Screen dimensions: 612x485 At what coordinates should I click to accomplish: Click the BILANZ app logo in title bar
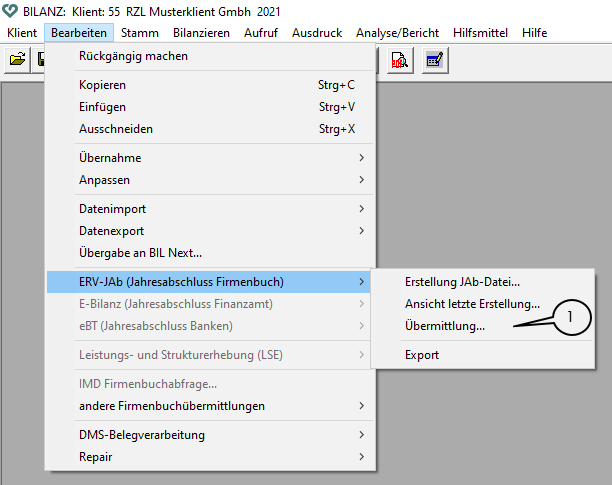10,11
